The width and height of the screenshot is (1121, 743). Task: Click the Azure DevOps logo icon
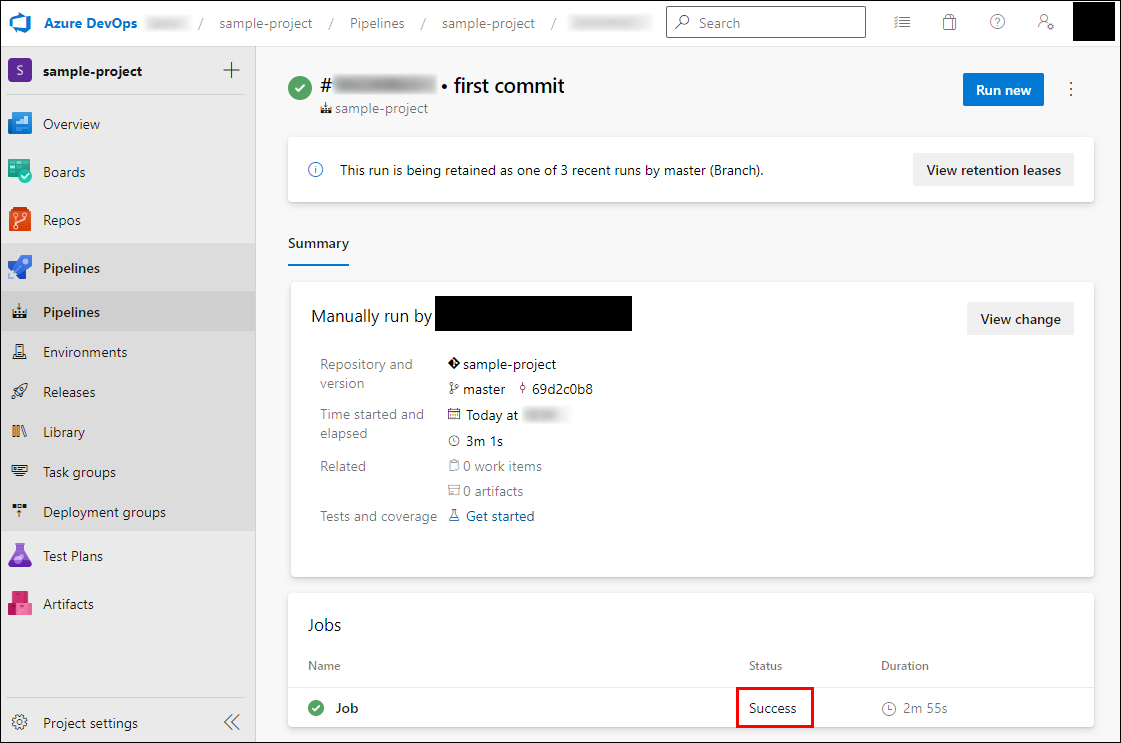point(21,23)
